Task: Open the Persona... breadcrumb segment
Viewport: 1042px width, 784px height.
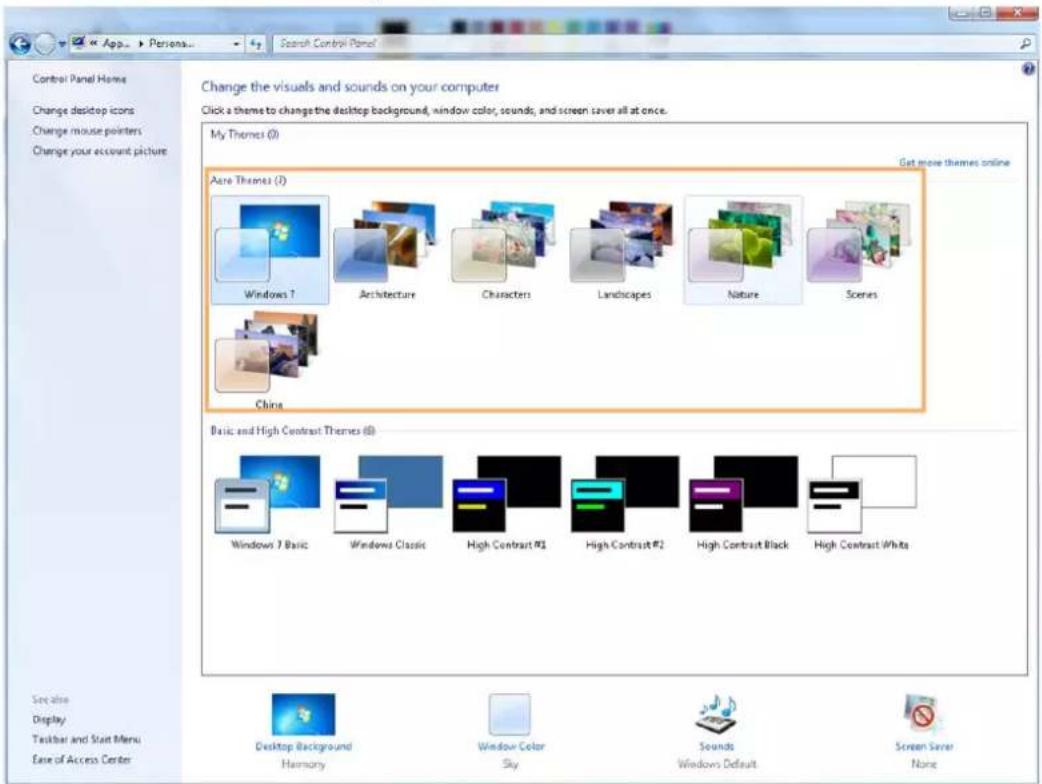Action: click(171, 44)
